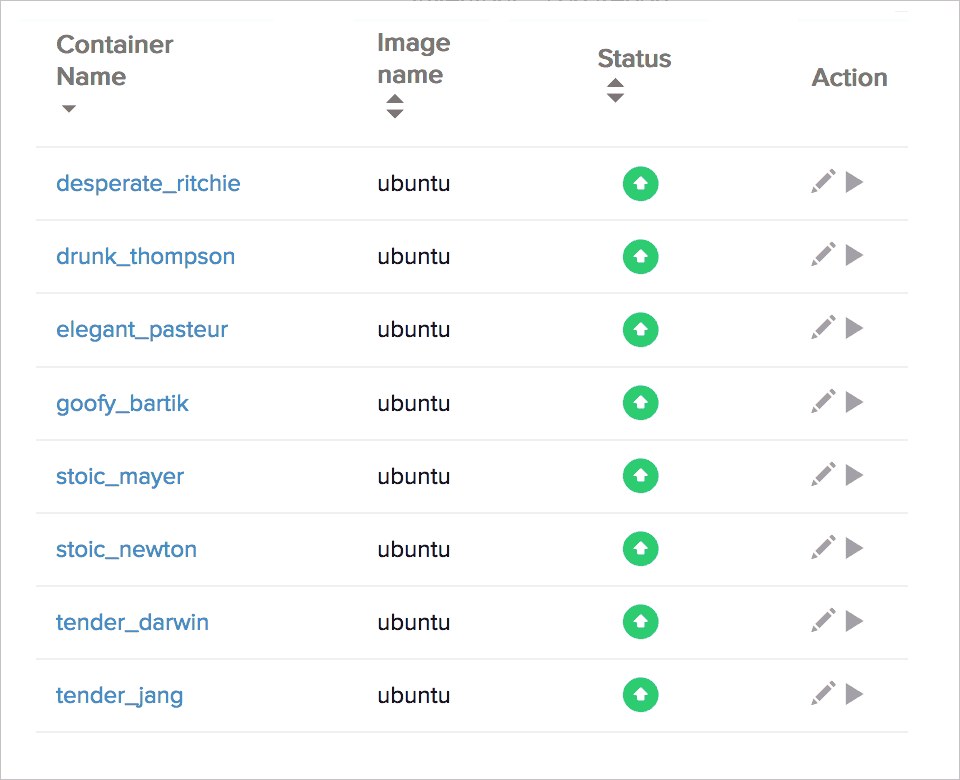
Task: Start the stoic_newton container
Action: click(855, 547)
